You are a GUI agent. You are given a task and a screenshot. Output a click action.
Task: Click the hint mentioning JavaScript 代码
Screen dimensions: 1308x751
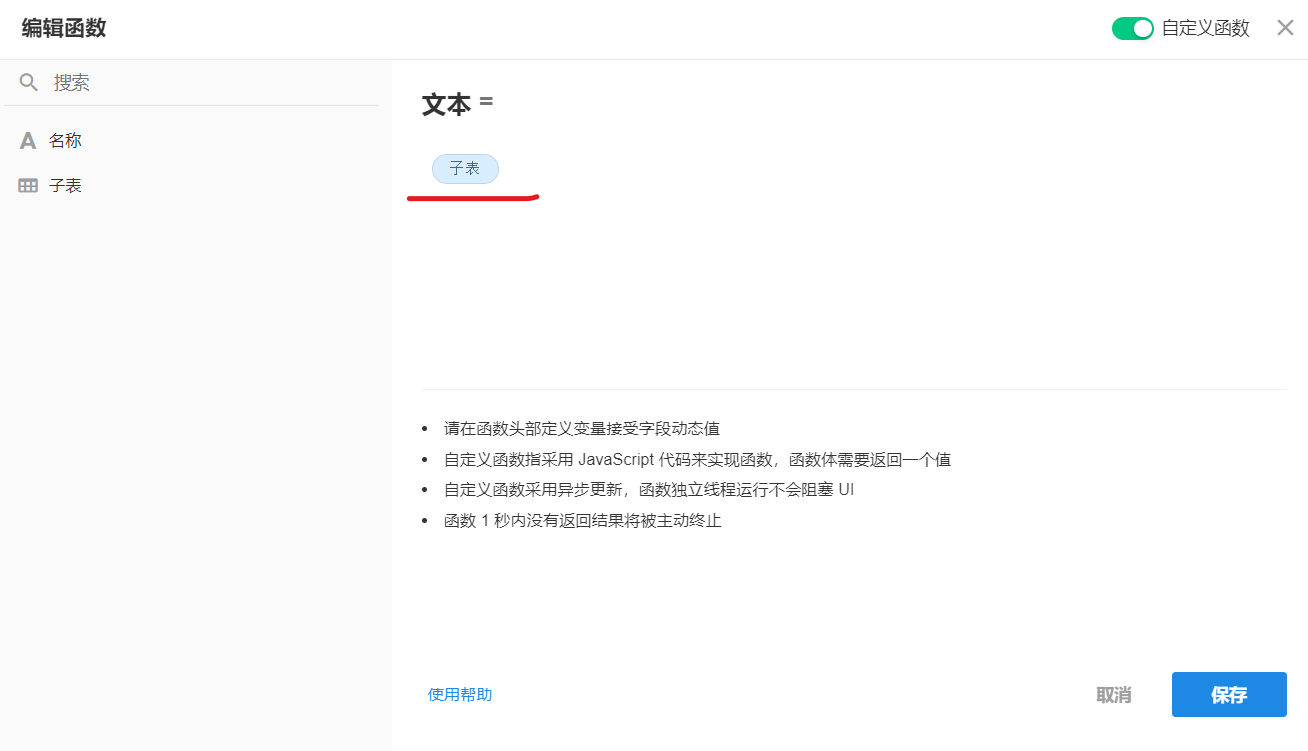pos(697,460)
